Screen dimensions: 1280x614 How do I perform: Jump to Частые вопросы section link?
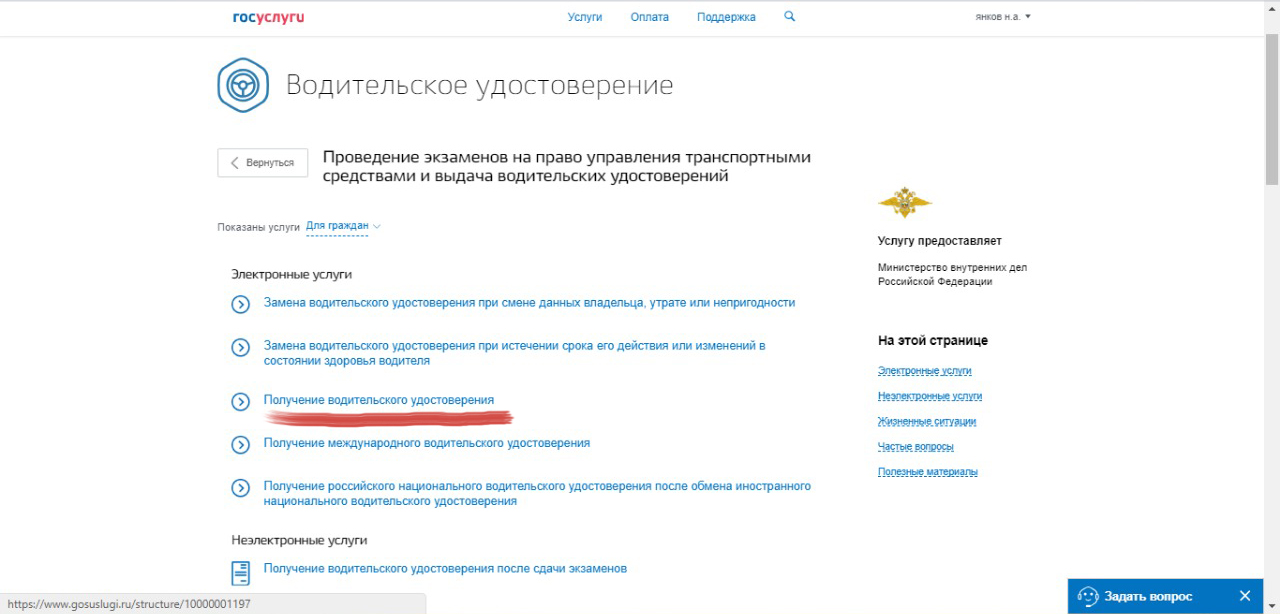click(x=915, y=447)
